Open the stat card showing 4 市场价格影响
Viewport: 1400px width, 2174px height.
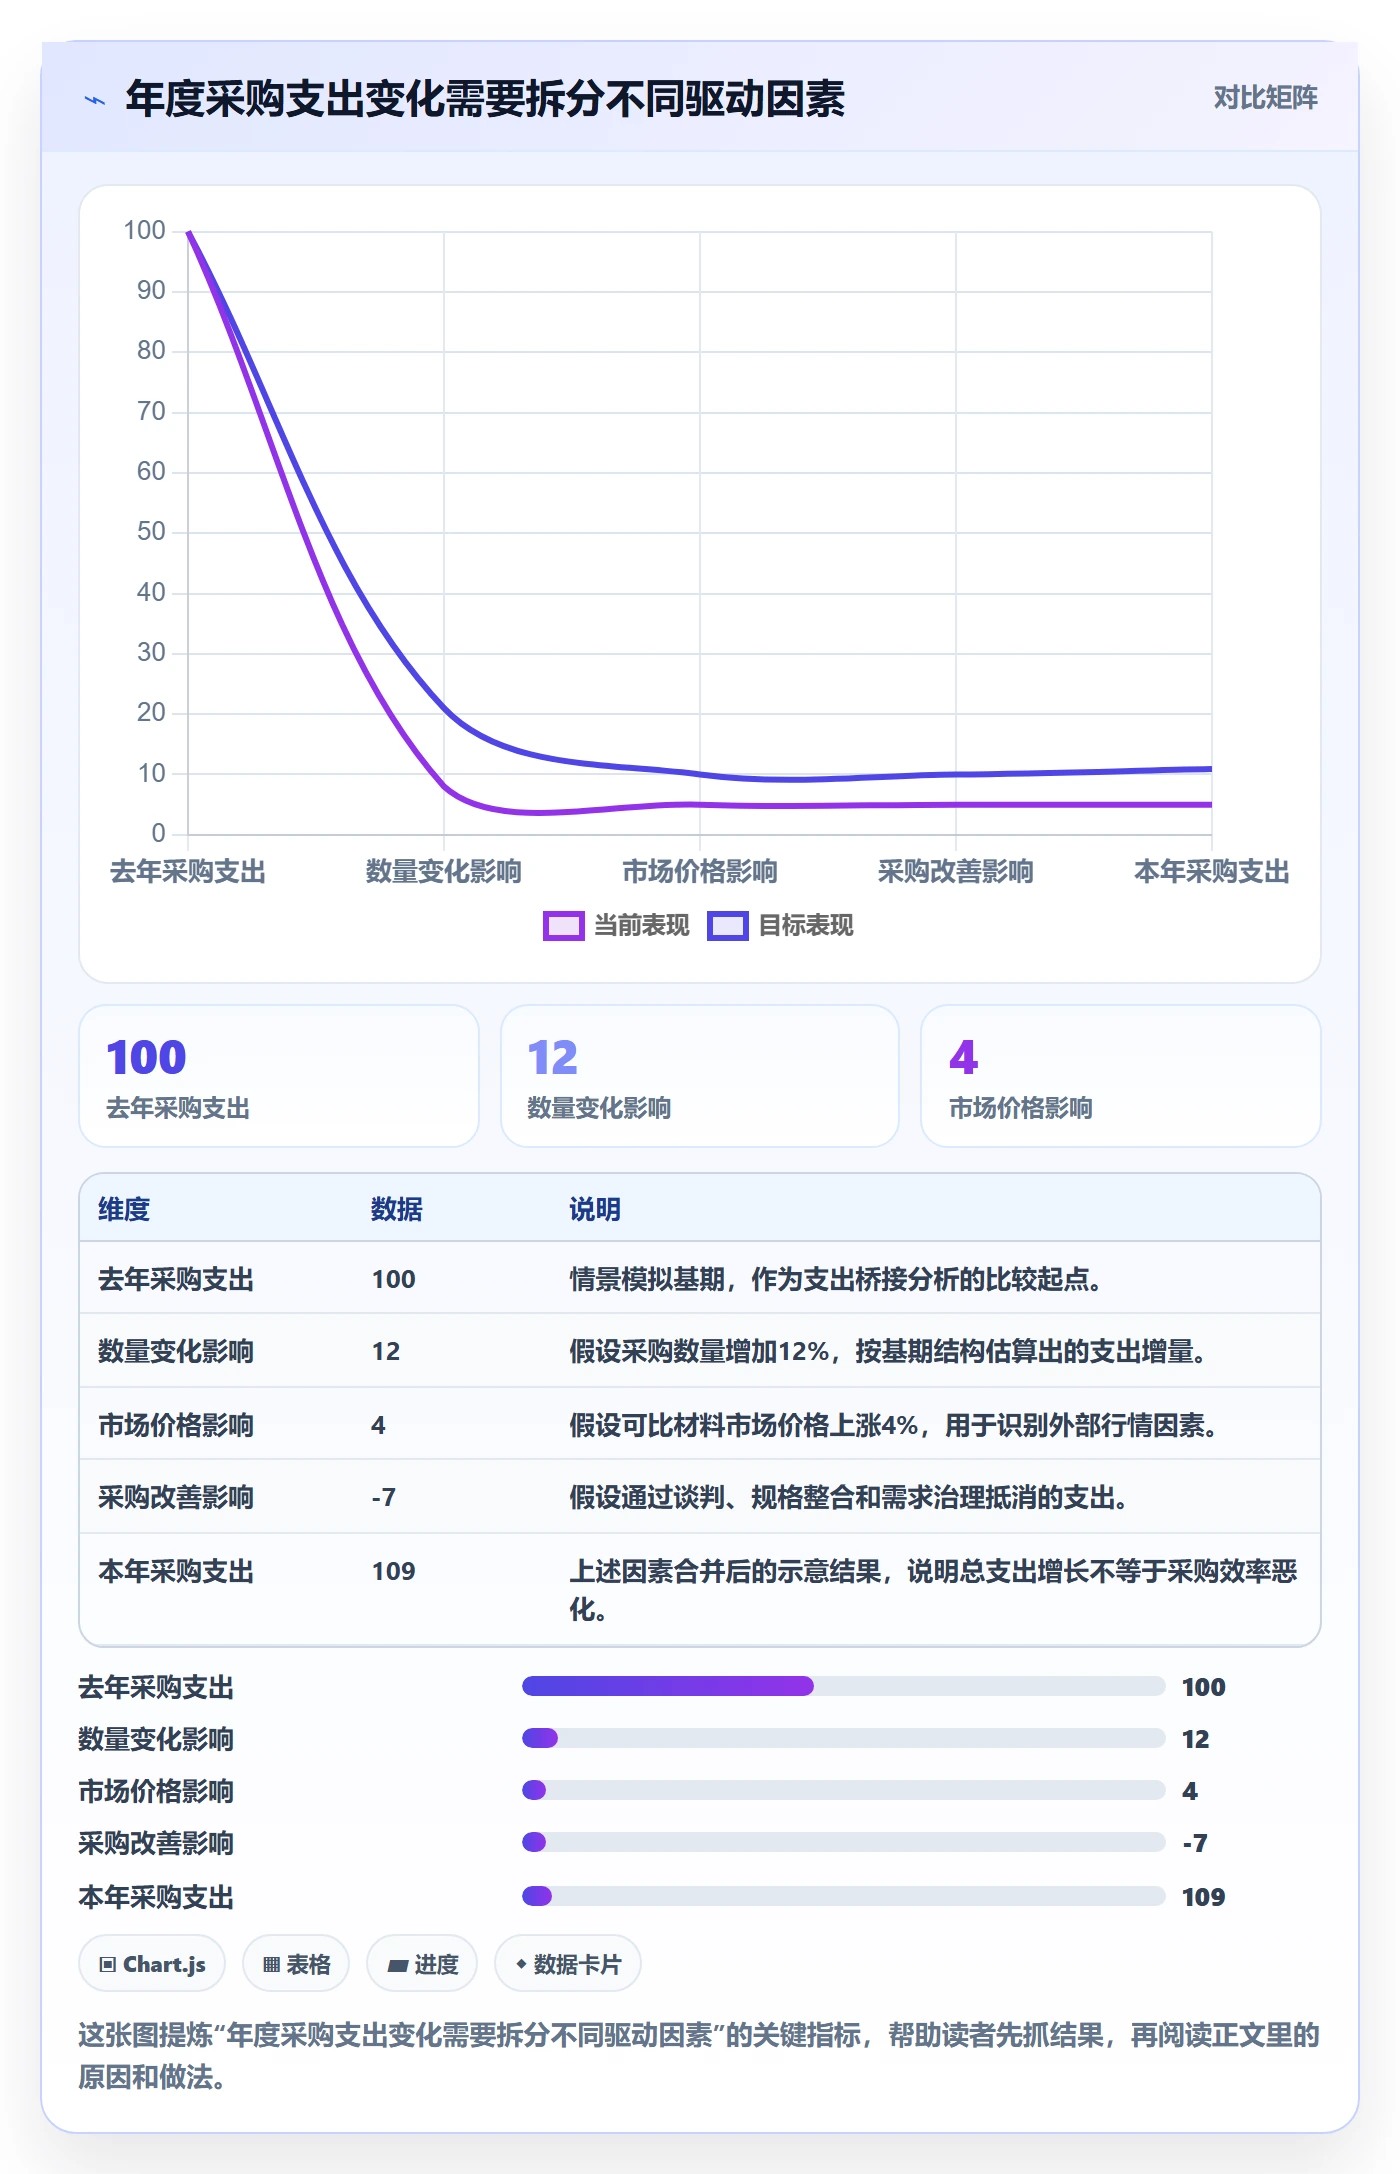click(1121, 1076)
